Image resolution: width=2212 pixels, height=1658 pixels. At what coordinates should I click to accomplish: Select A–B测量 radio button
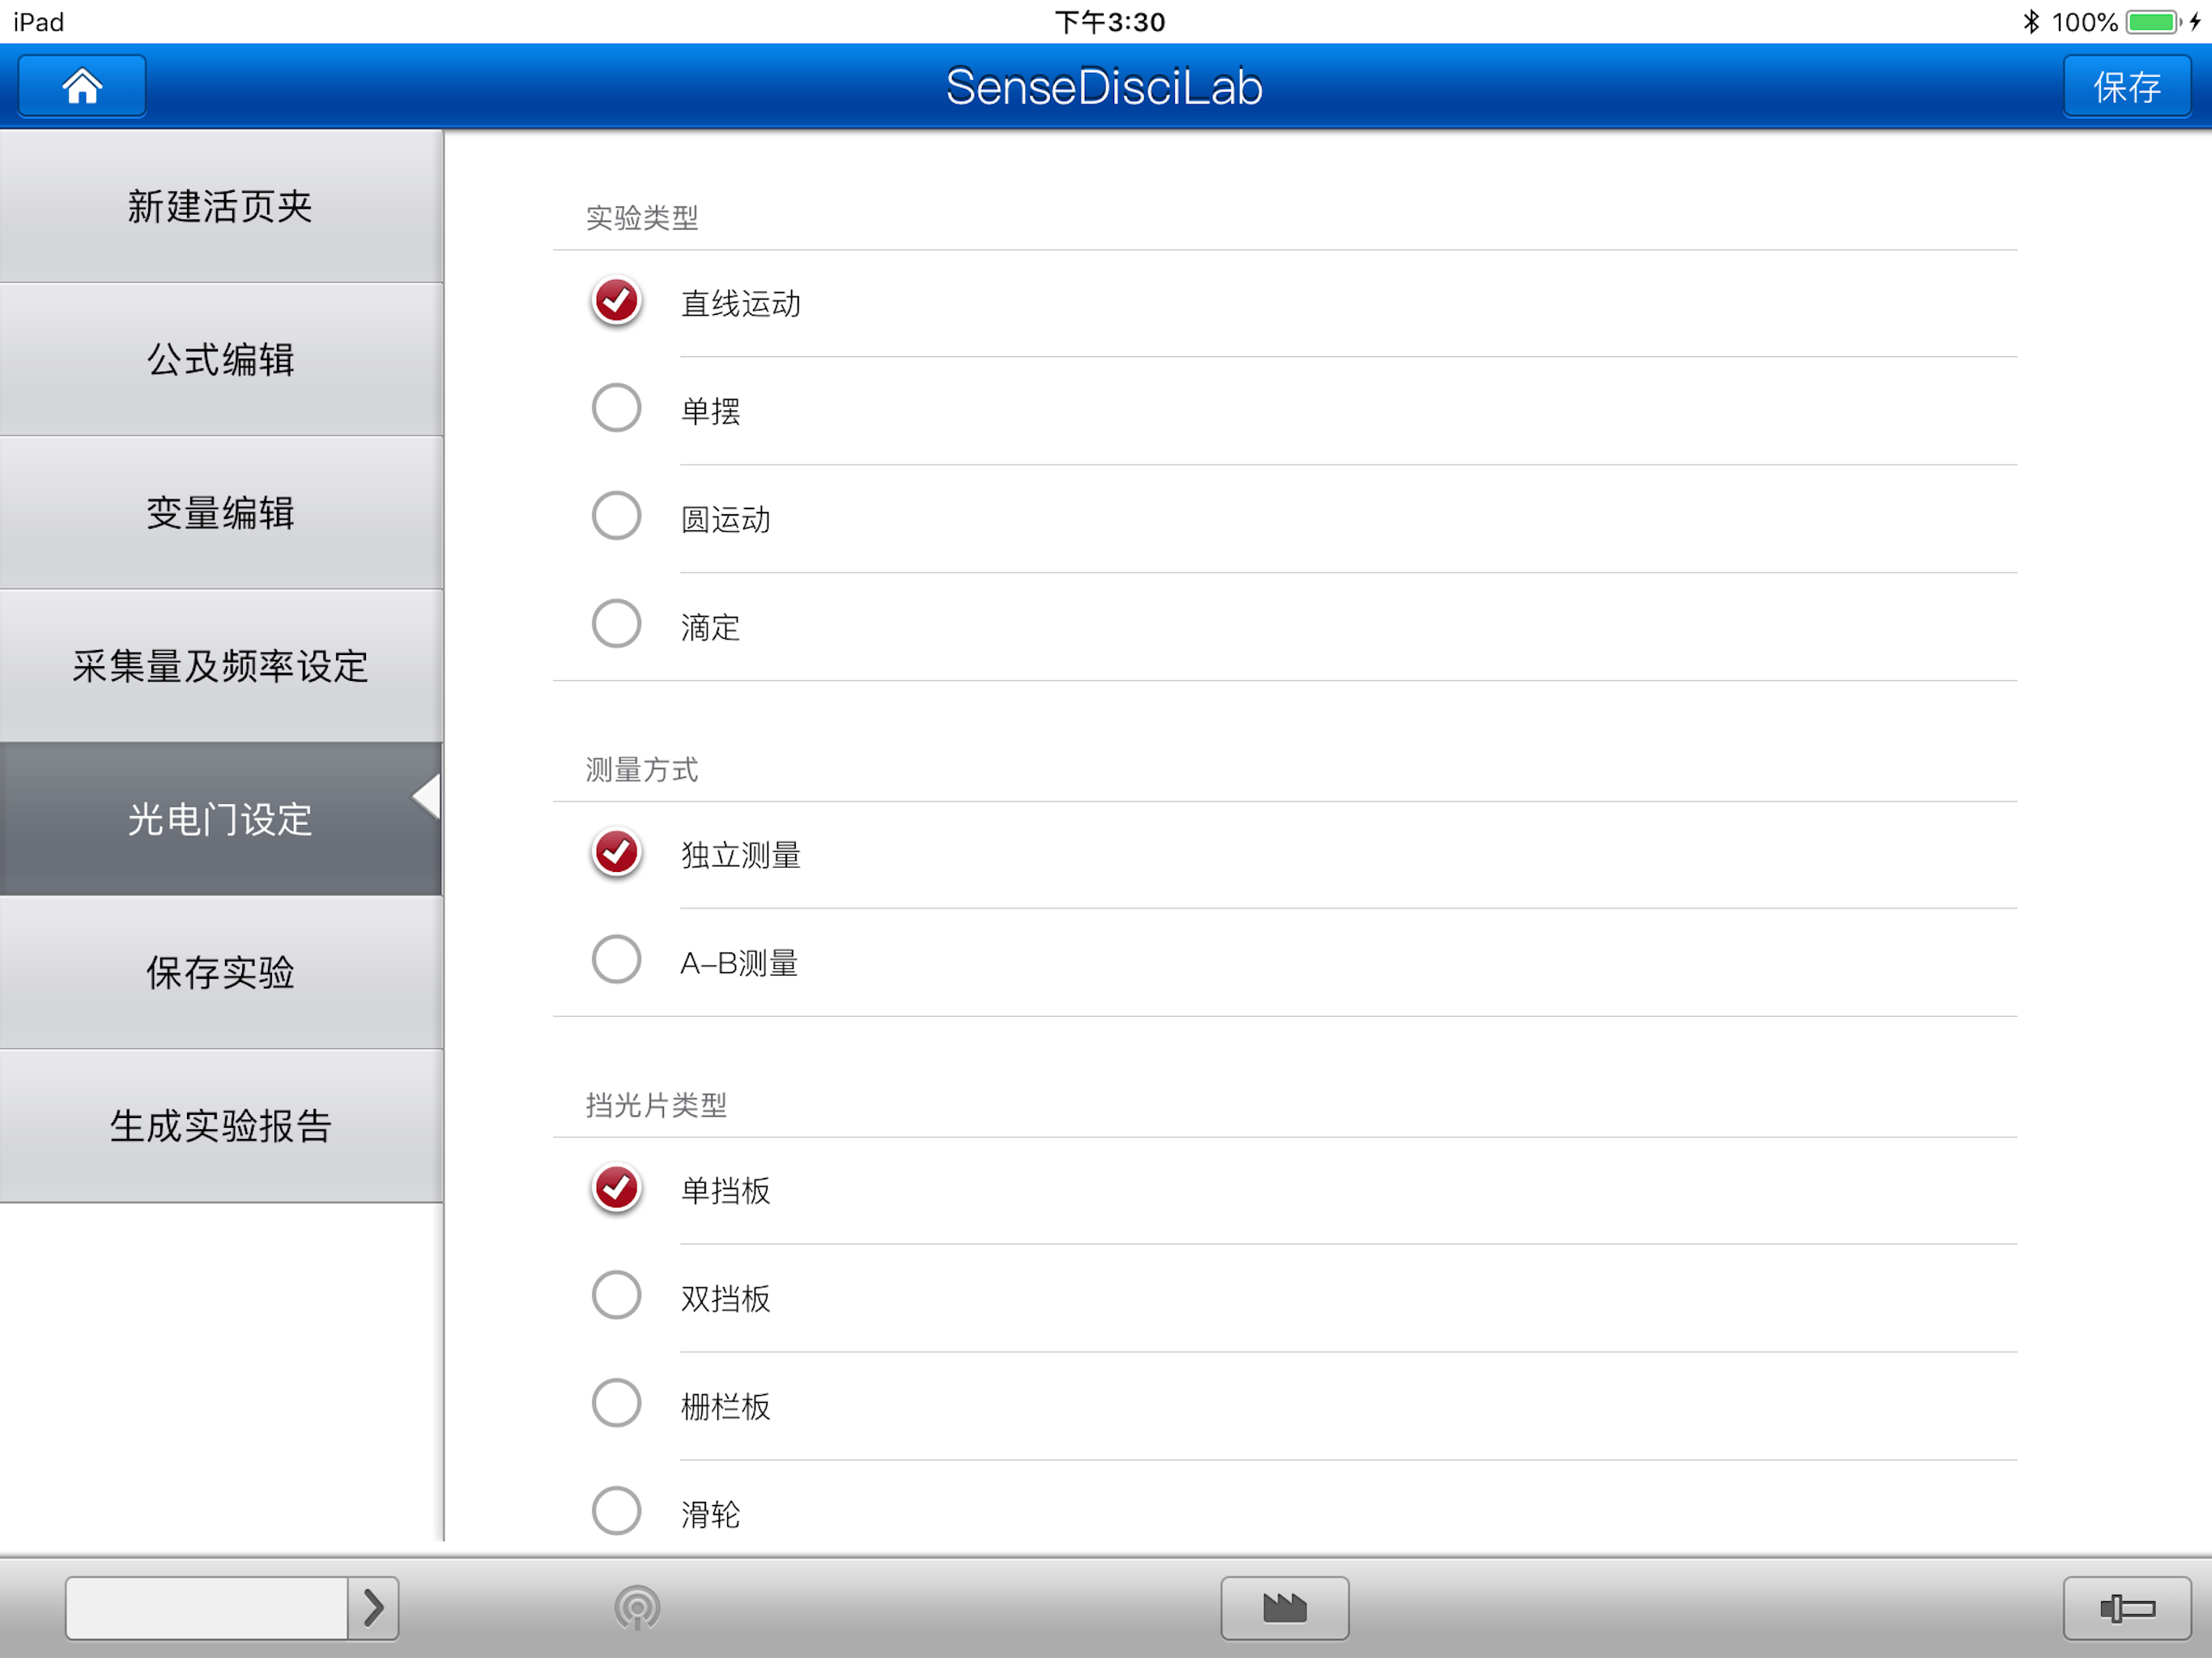(x=616, y=960)
